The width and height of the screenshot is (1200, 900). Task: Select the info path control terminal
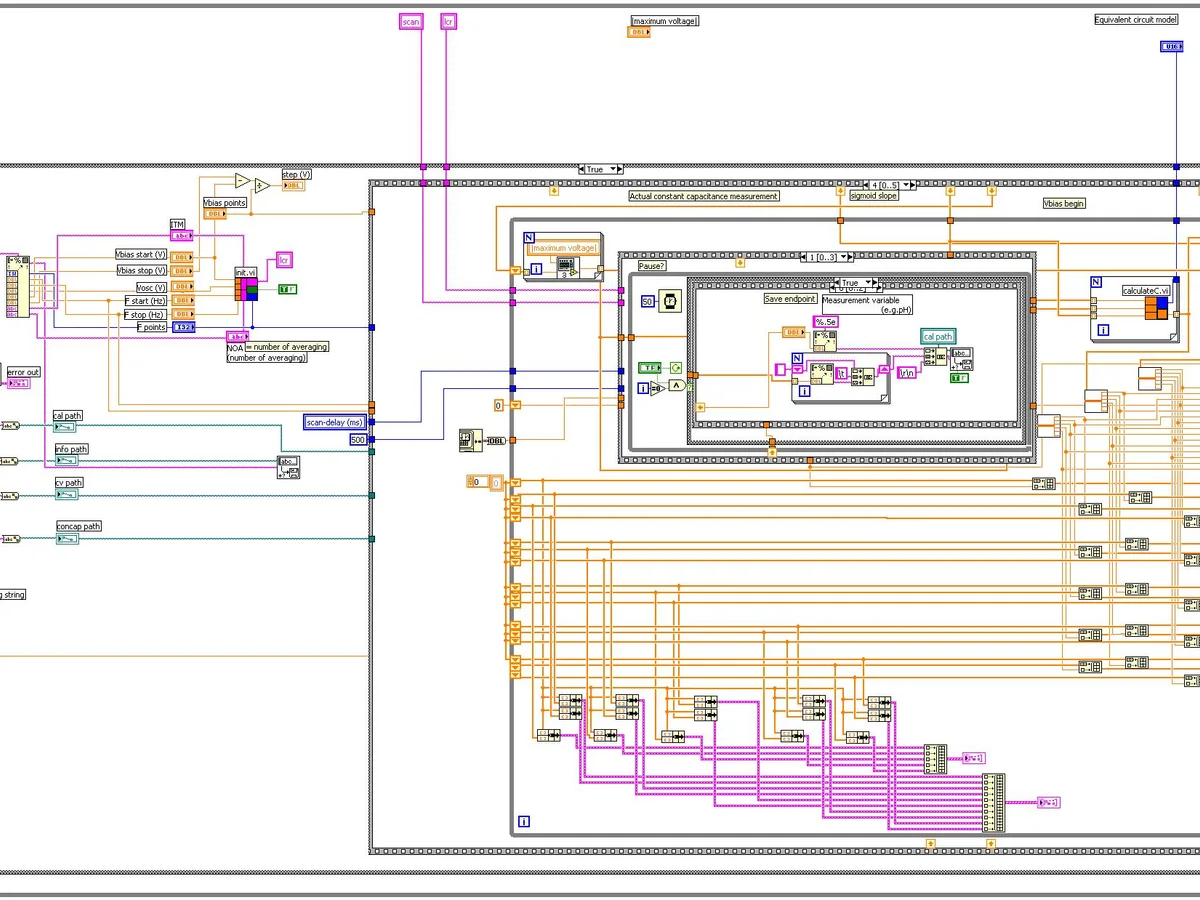(x=66, y=461)
